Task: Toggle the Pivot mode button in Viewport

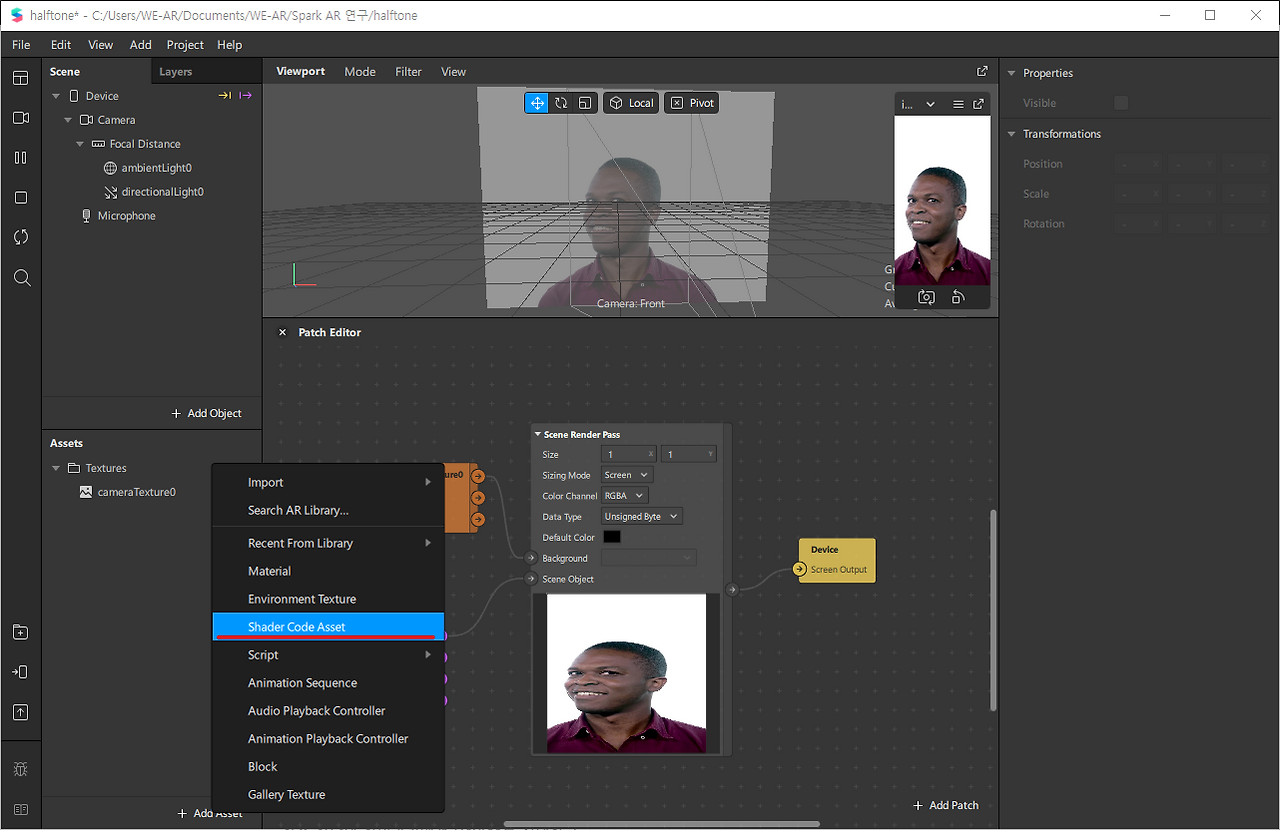Action: [692, 103]
